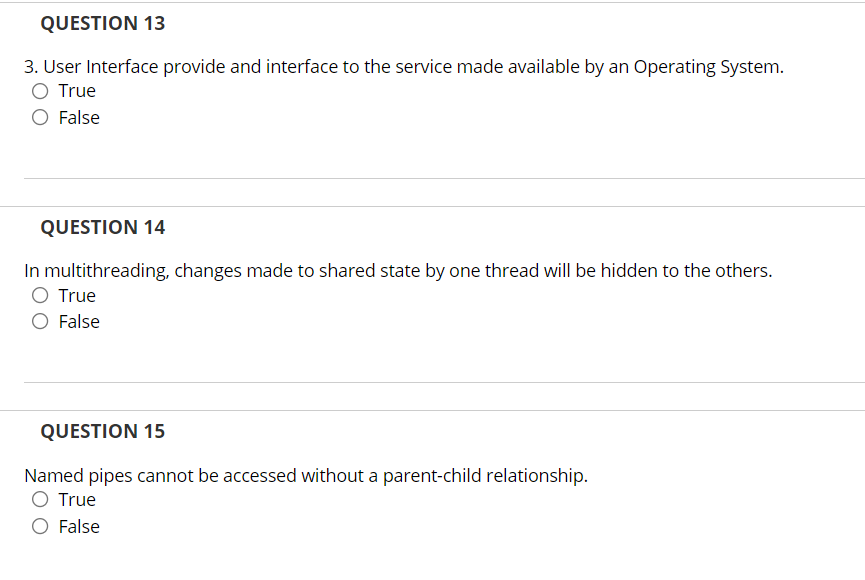This screenshot has width=865, height=580.
Task: Click the True label beside Question 15 radio
Action: (x=77, y=499)
